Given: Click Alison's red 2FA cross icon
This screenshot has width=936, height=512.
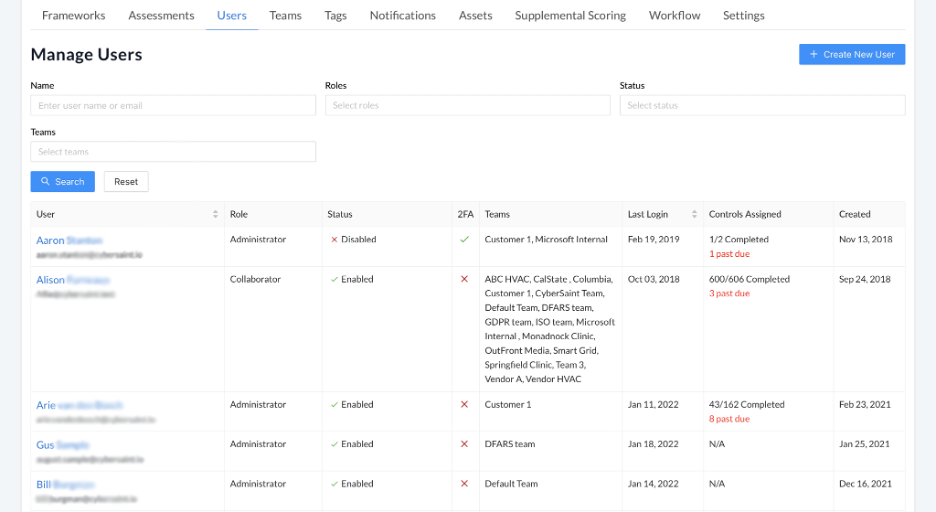Looking at the screenshot, I should pyautogui.click(x=464, y=279).
